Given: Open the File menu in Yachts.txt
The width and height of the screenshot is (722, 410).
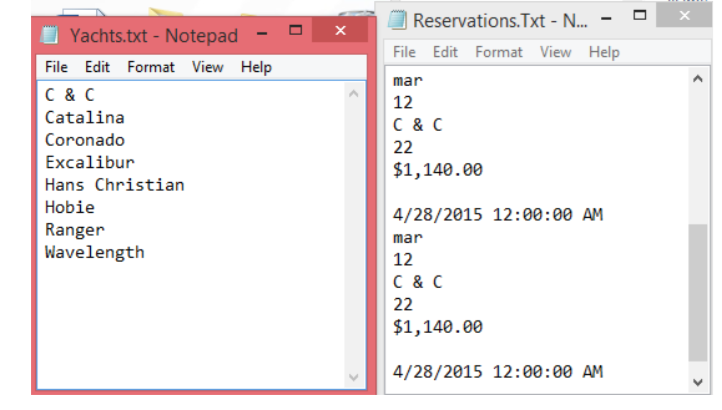Looking at the screenshot, I should coord(57,67).
